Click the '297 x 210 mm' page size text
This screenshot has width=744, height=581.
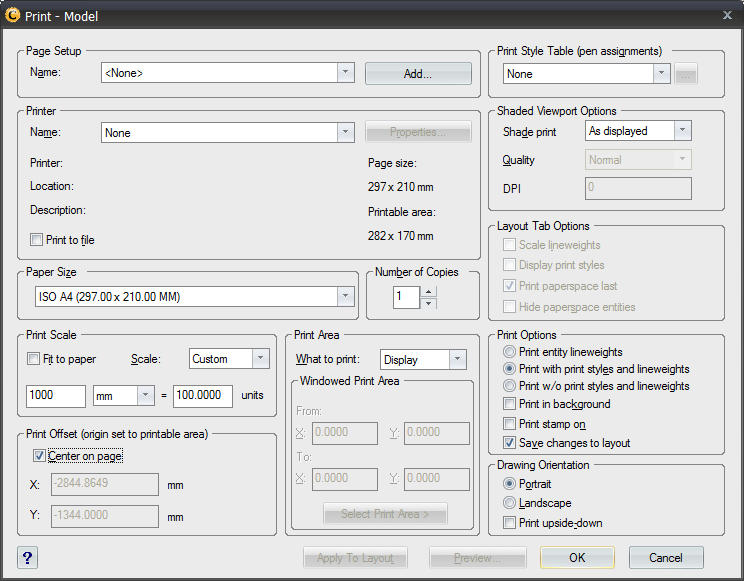tap(400, 187)
